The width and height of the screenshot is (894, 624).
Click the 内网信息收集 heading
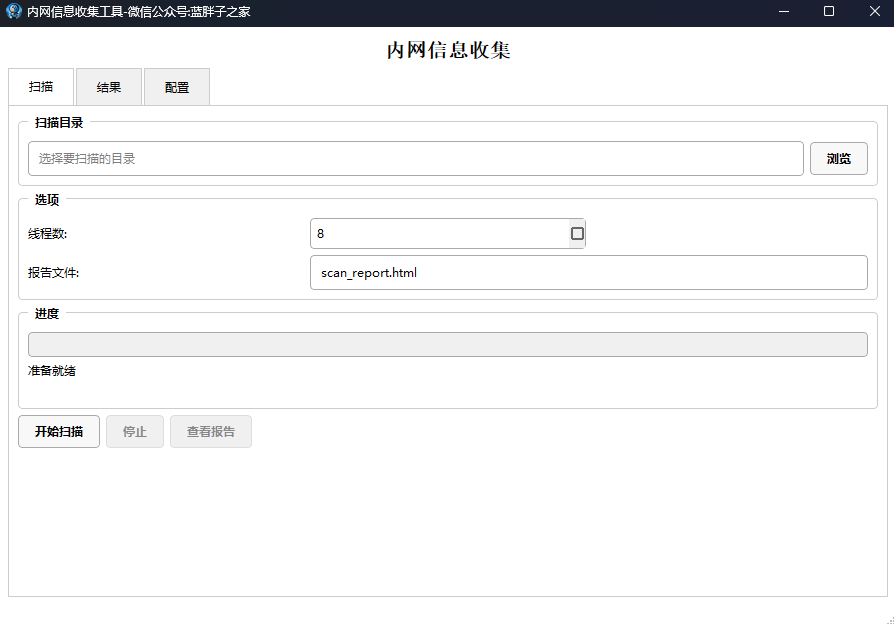[448, 50]
